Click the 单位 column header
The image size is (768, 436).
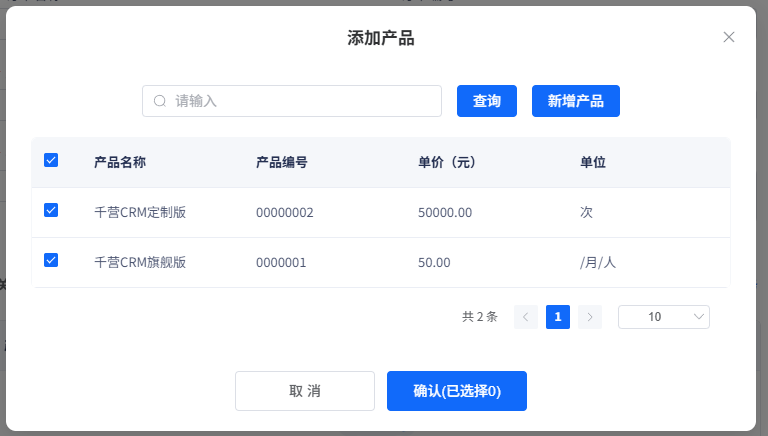[x=593, y=162]
